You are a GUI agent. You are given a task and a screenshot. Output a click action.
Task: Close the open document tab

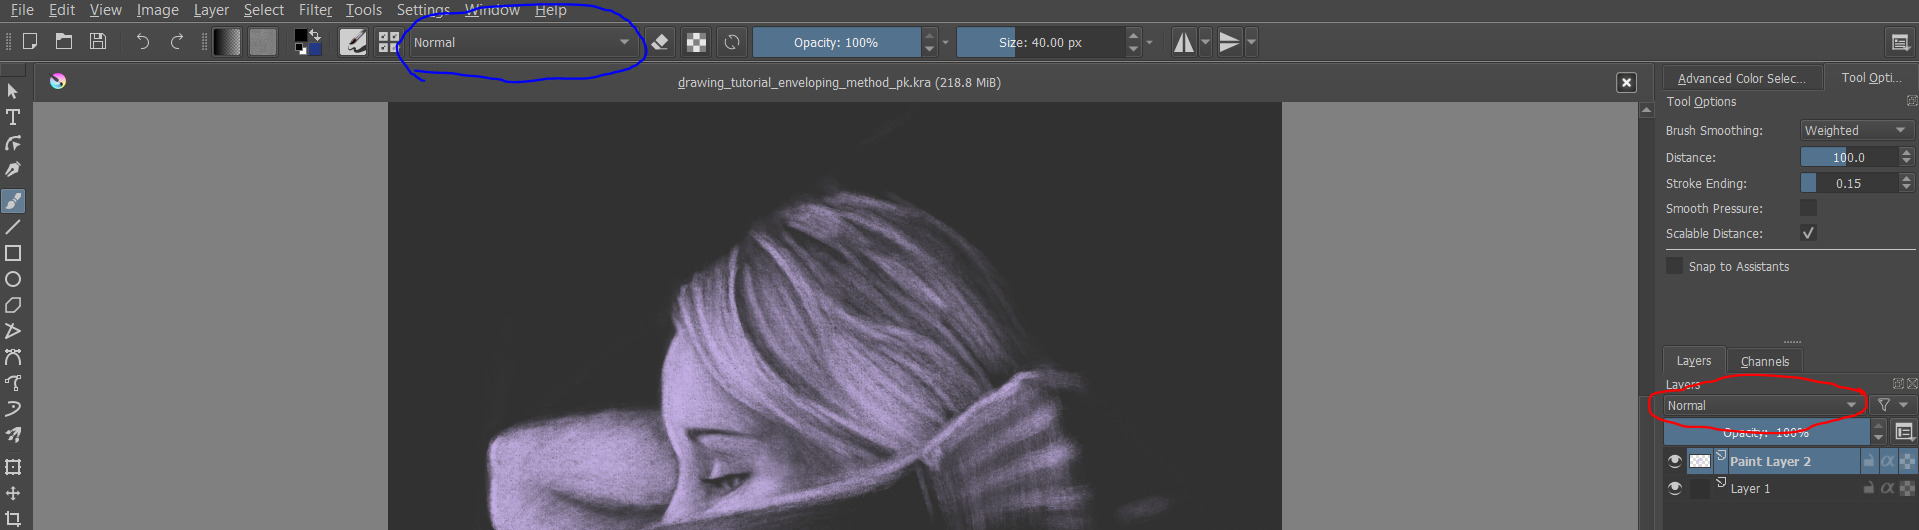point(1627,83)
